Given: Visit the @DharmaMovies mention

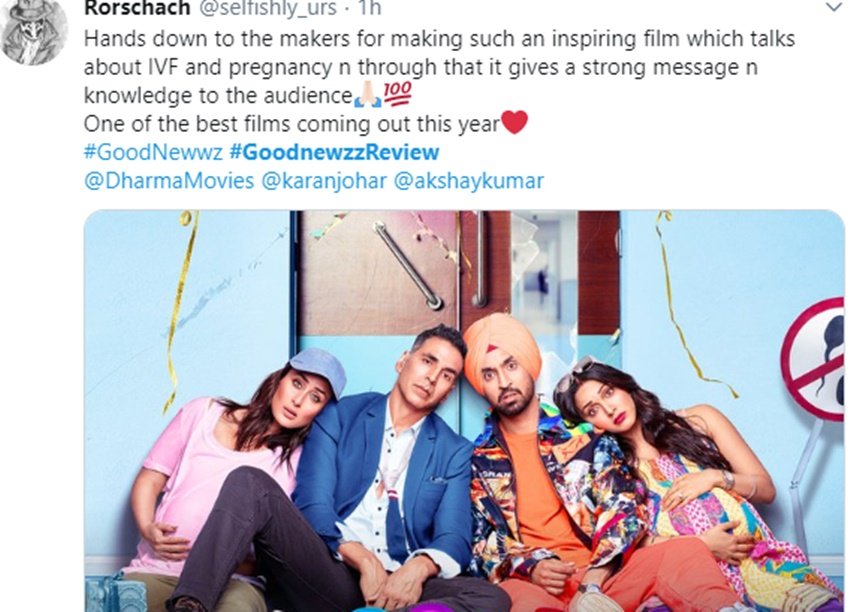Looking at the screenshot, I should click(169, 181).
